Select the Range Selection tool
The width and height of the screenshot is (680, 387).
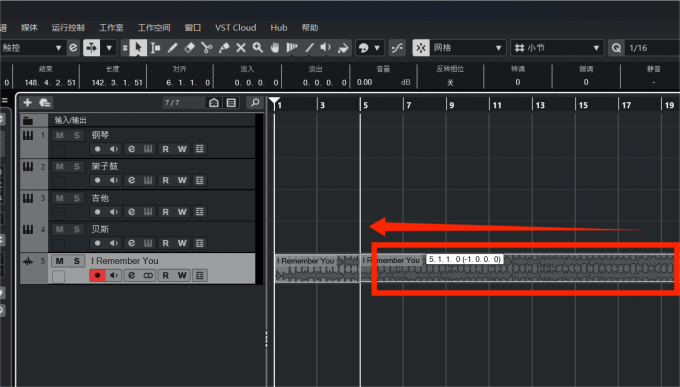155,48
